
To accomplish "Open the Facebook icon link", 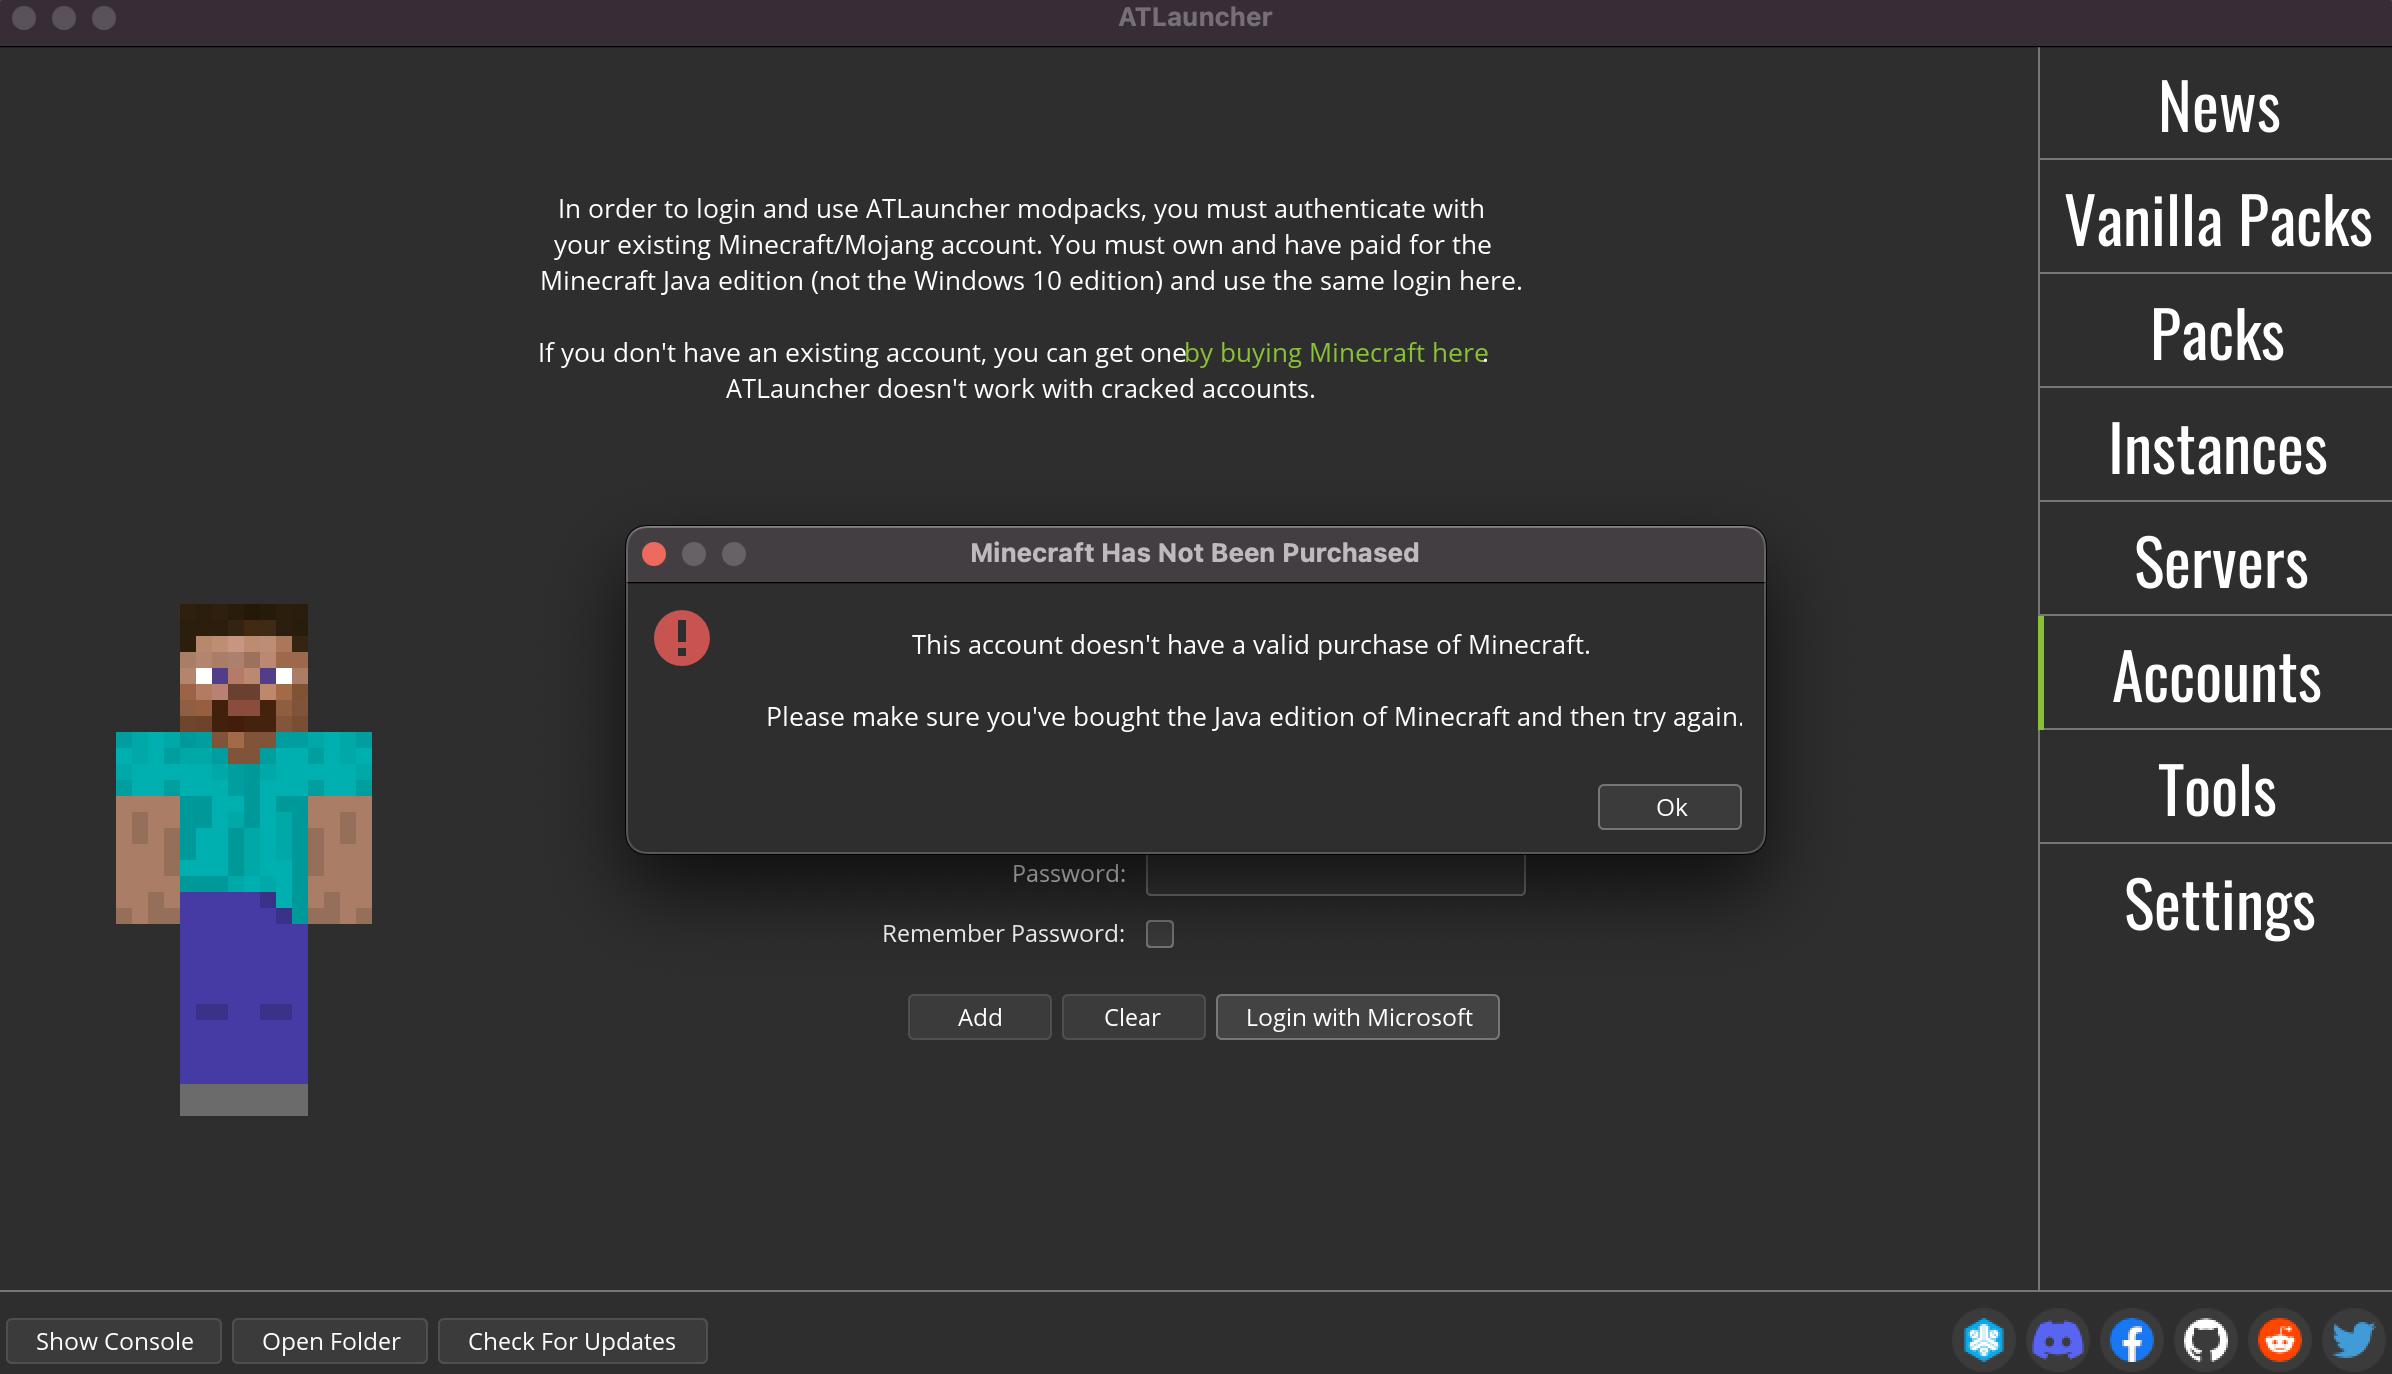I will pos(2131,1340).
